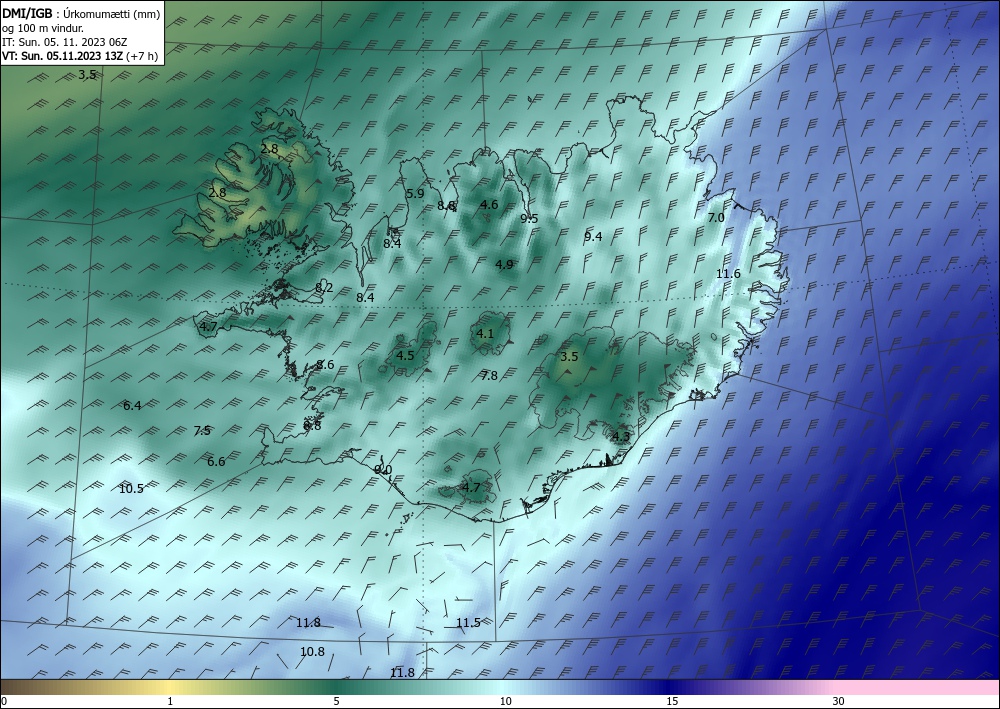
Task: Click the 4.9 precipitation value
Action: click(504, 265)
